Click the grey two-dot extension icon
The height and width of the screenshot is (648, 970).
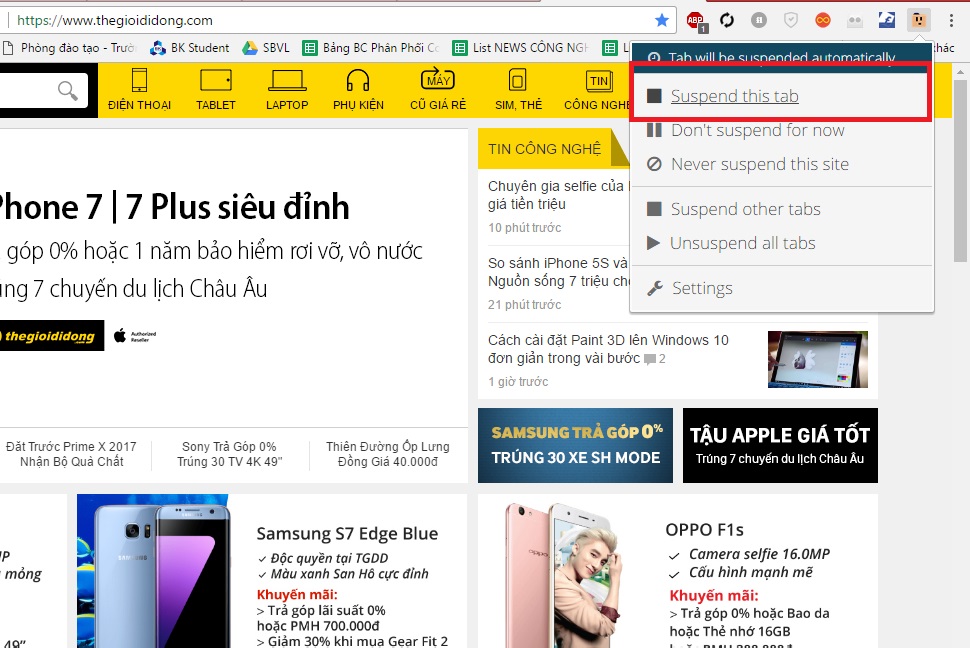pos(855,20)
